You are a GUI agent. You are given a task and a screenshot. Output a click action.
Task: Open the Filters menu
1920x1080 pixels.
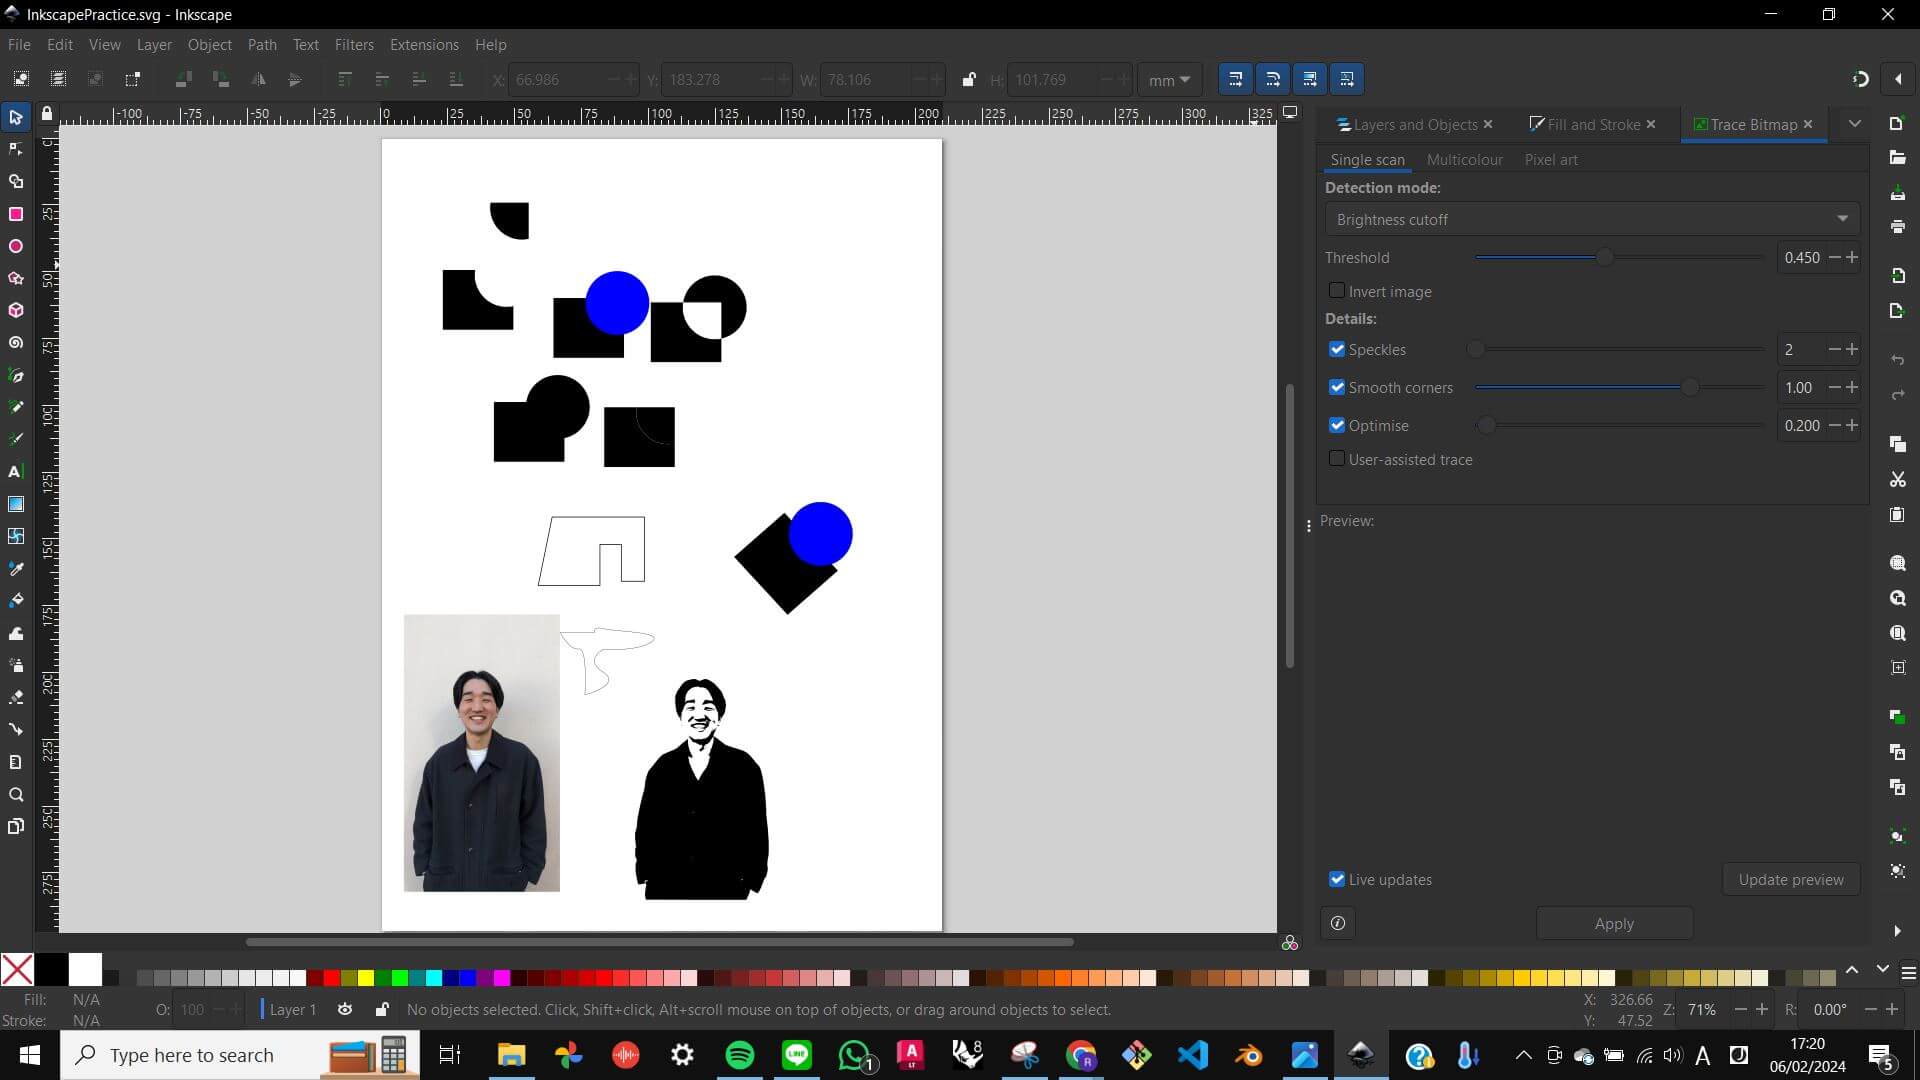pyautogui.click(x=354, y=45)
